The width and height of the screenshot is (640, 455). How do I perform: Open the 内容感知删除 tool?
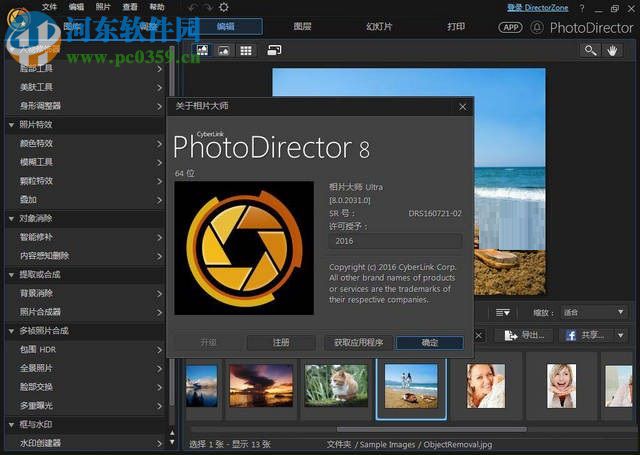tap(85, 256)
